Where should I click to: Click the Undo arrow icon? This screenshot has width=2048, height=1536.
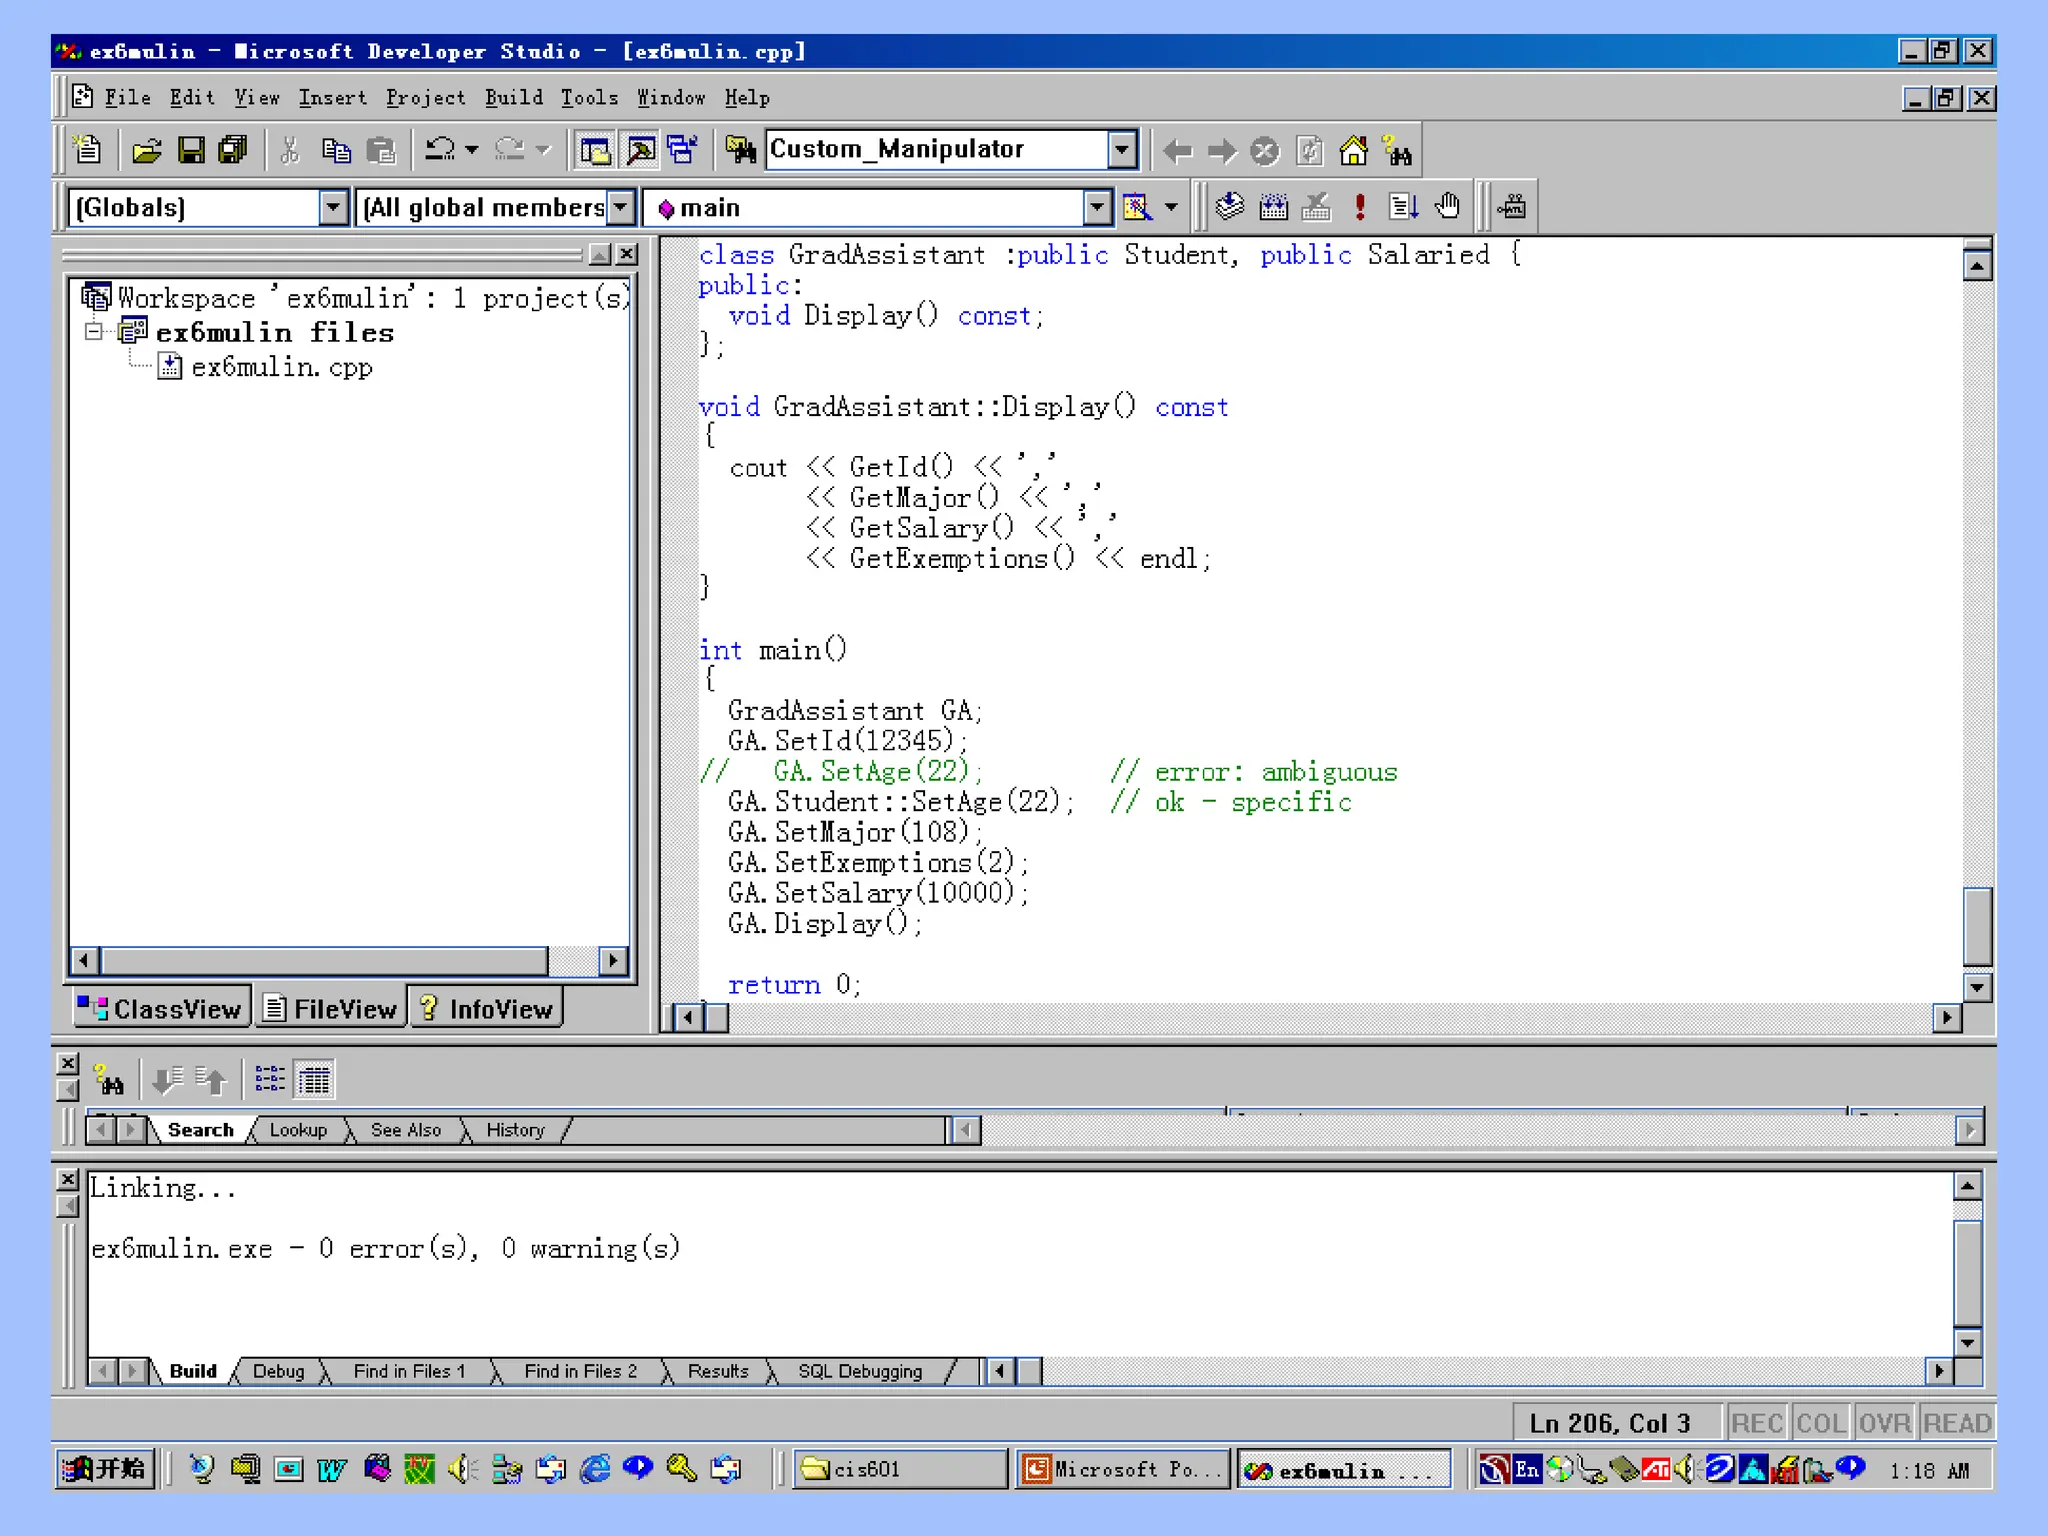click(439, 150)
